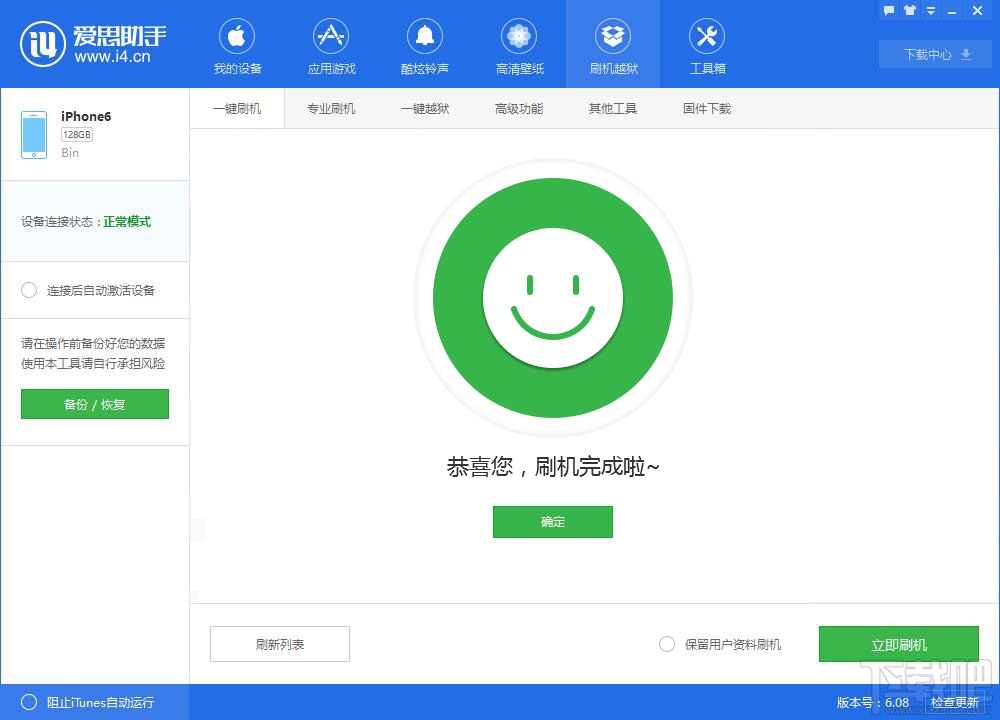Image resolution: width=1000 pixels, height=720 pixels.
Task: Switch to the 专业刷机 tab
Action: (331, 108)
